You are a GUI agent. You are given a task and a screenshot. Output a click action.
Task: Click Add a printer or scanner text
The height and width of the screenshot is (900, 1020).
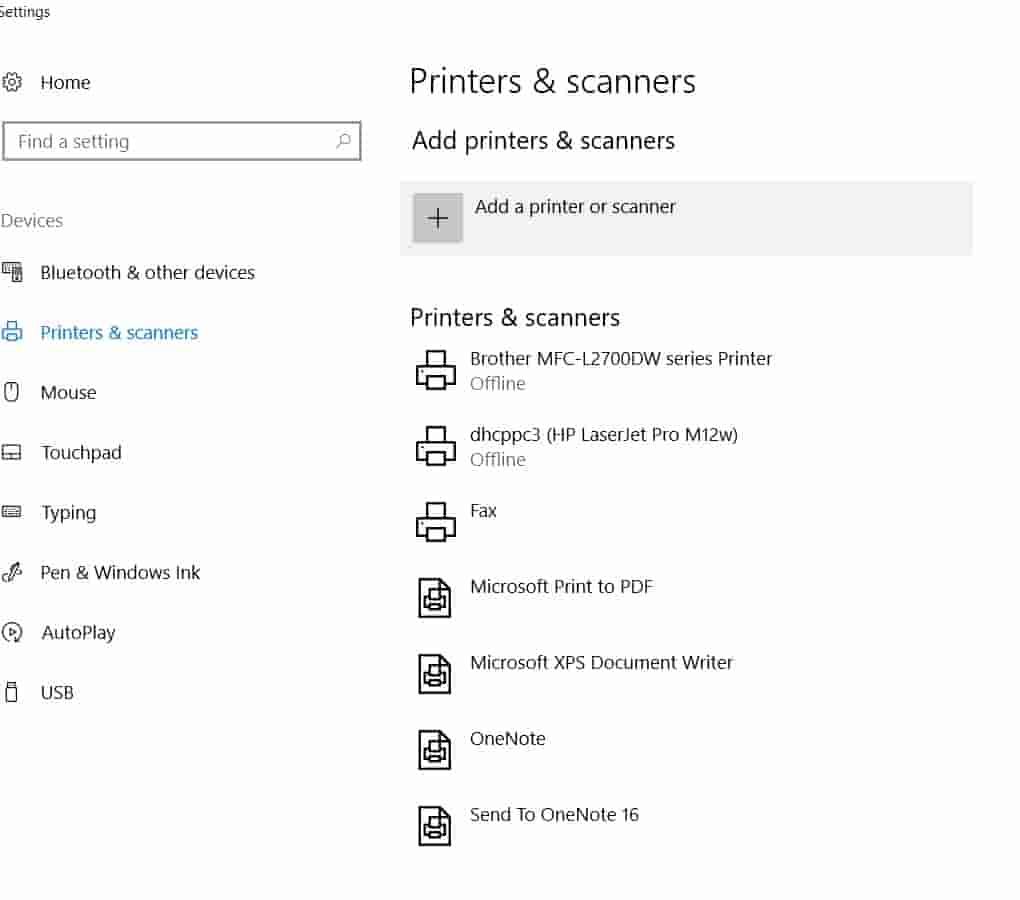coord(575,207)
